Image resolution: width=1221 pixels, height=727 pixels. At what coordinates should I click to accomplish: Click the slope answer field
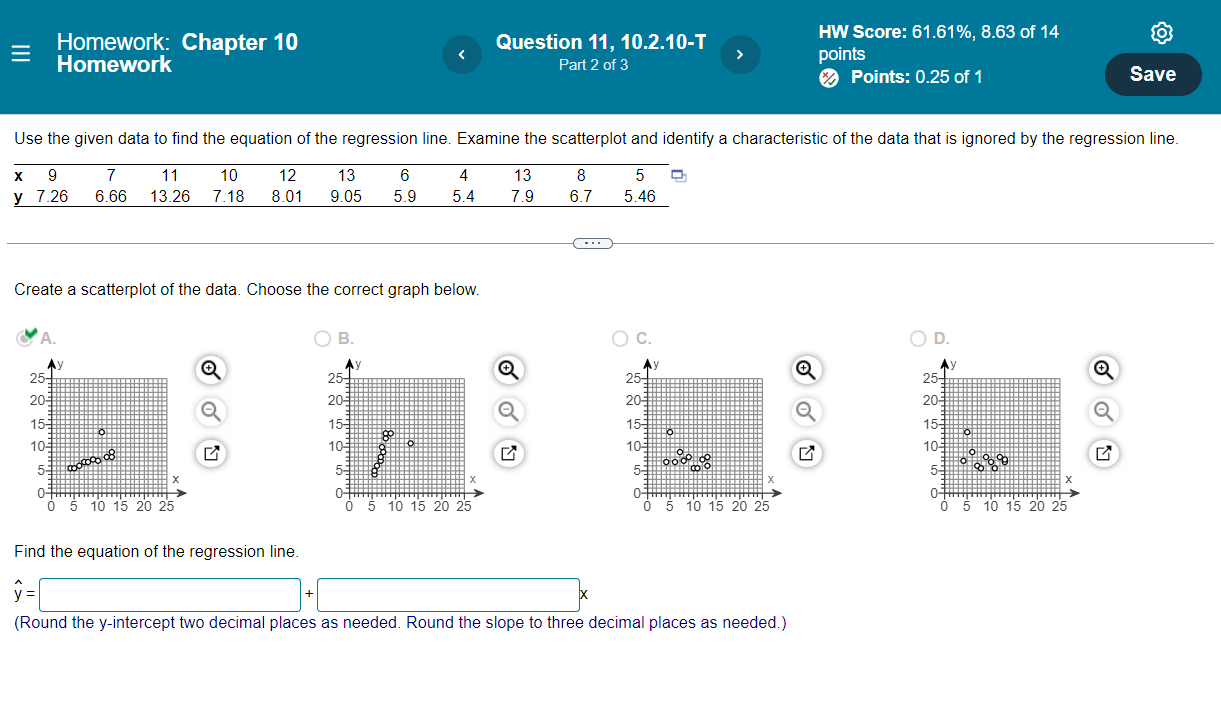[x=447, y=594]
